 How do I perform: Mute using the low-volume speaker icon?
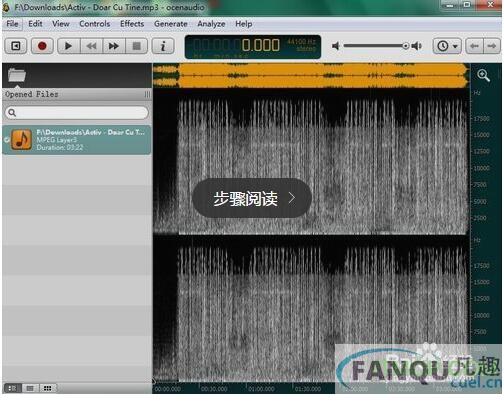[336, 46]
